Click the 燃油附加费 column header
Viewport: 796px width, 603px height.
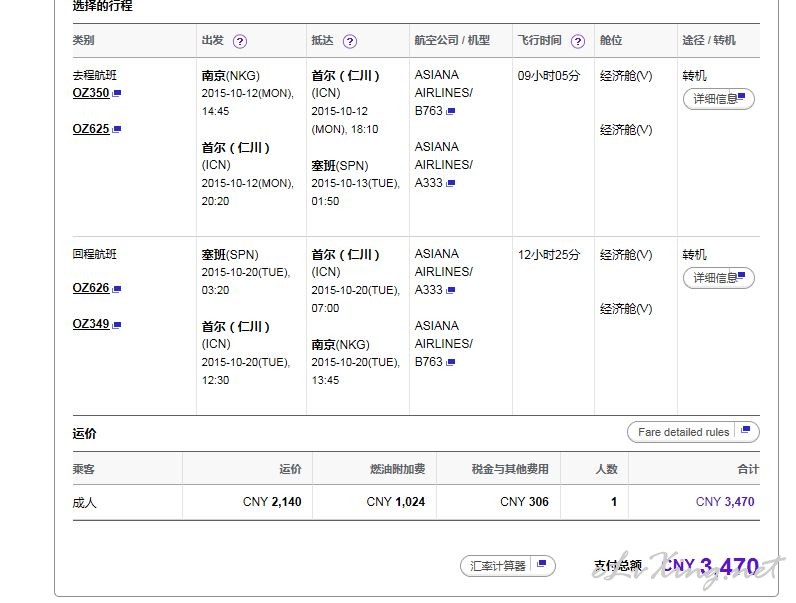click(x=397, y=469)
